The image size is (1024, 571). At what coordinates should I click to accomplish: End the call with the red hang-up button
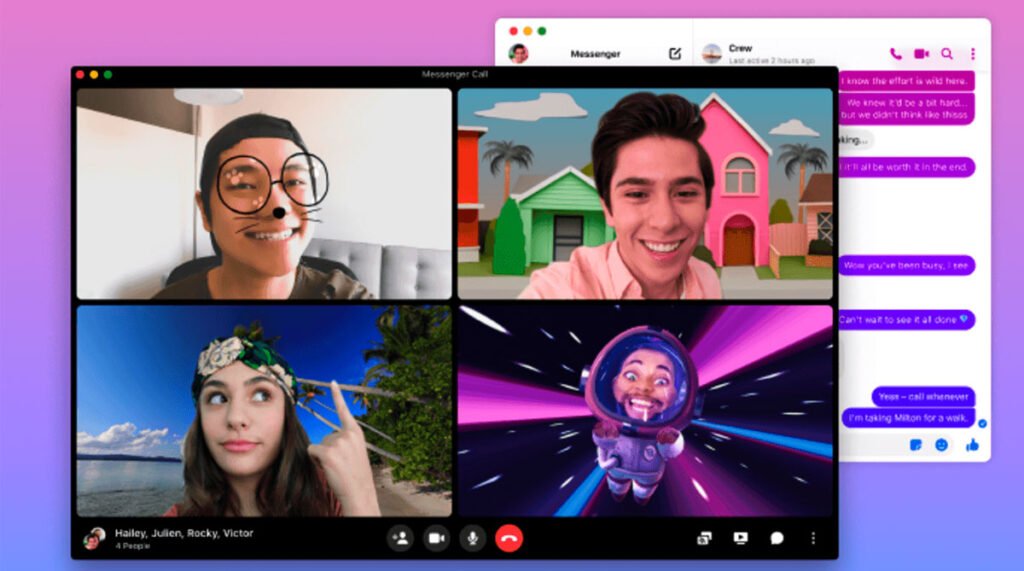click(x=509, y=538)
